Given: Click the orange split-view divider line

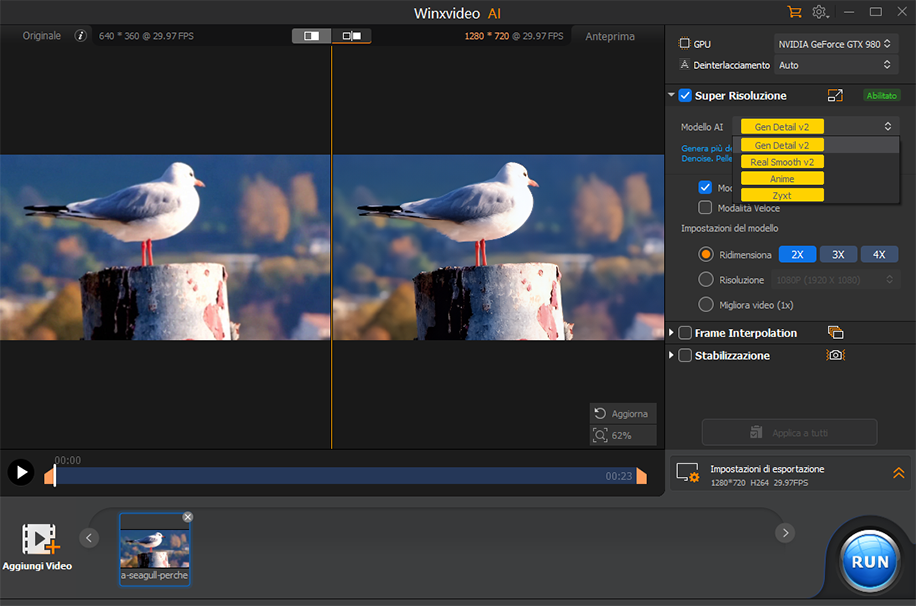Looking at the screenshot, I should coord(331,247).
